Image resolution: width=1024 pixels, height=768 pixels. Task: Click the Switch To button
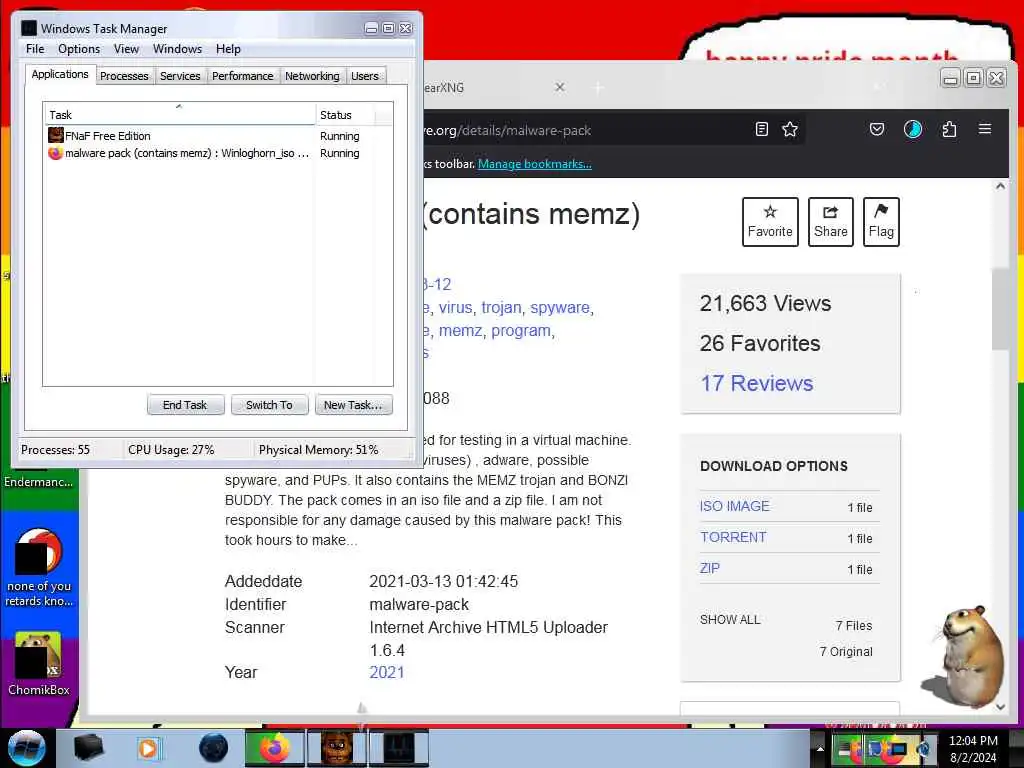tap(269, 405)
